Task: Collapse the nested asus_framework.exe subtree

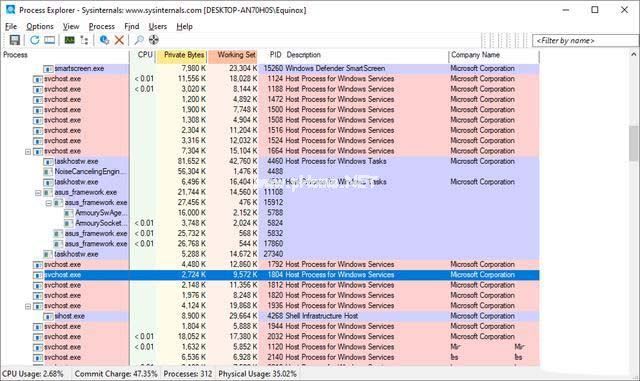Action: (49, 203)
